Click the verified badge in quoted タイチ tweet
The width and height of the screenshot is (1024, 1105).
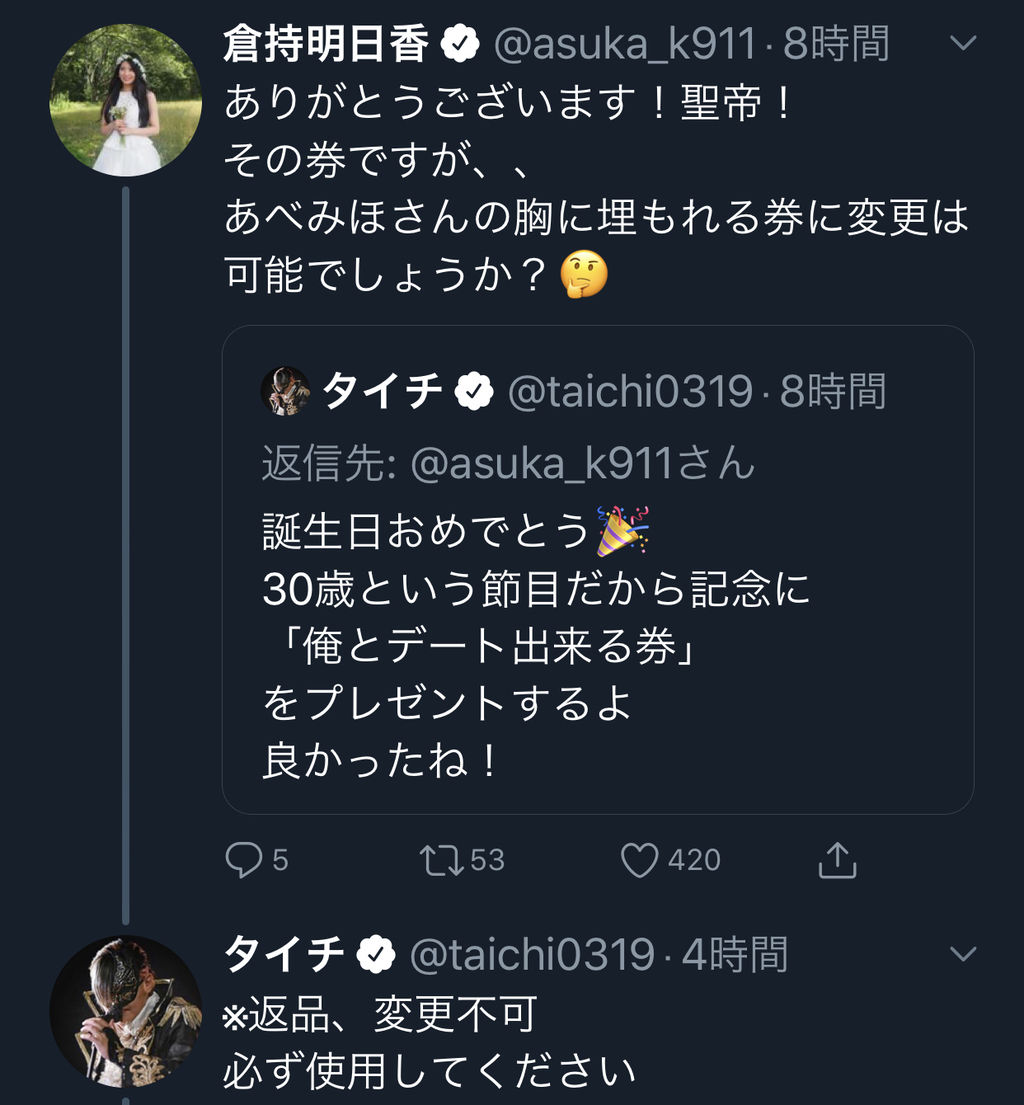tap(474, 391)
